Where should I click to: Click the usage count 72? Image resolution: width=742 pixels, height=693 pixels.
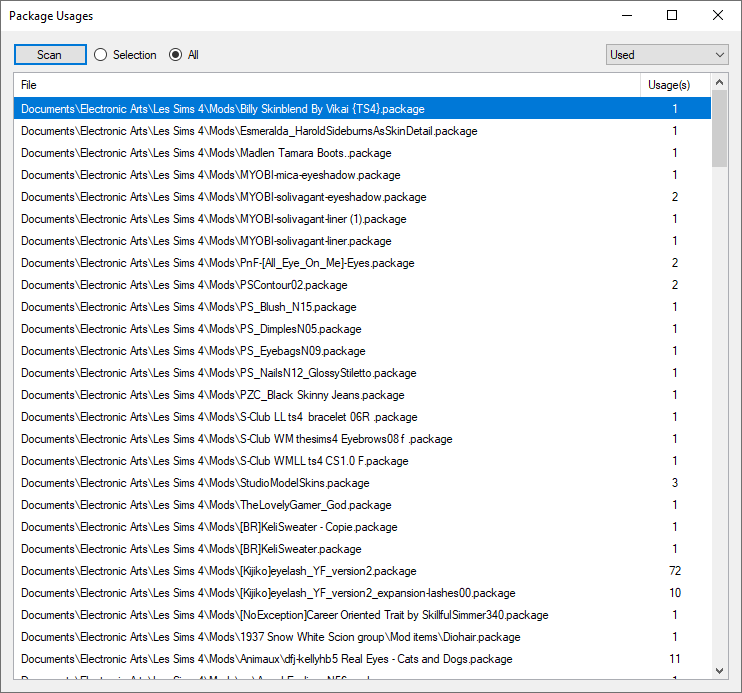click(675, 571)
